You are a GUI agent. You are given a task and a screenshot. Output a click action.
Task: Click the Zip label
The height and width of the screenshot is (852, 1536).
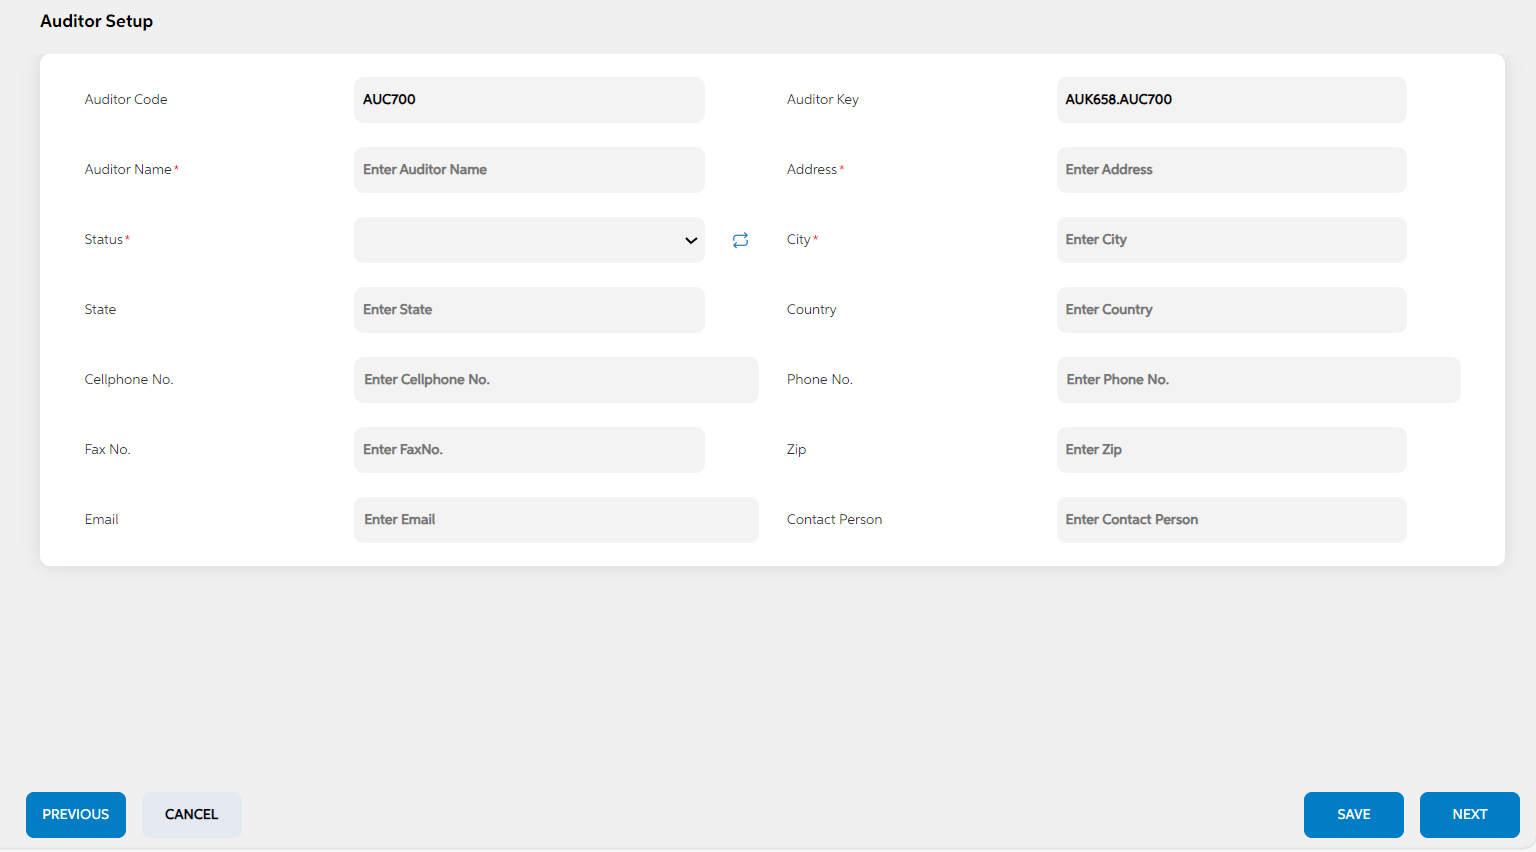pyautogui.click(x=797, y=450)
